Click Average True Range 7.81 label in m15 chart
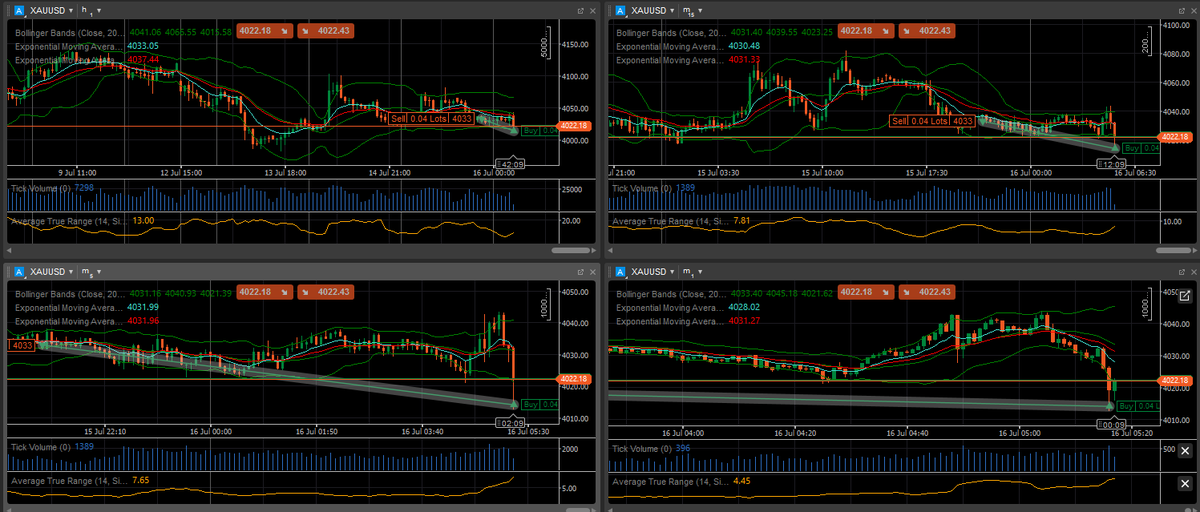1200x512 pixels. click(x=681, y=221)
